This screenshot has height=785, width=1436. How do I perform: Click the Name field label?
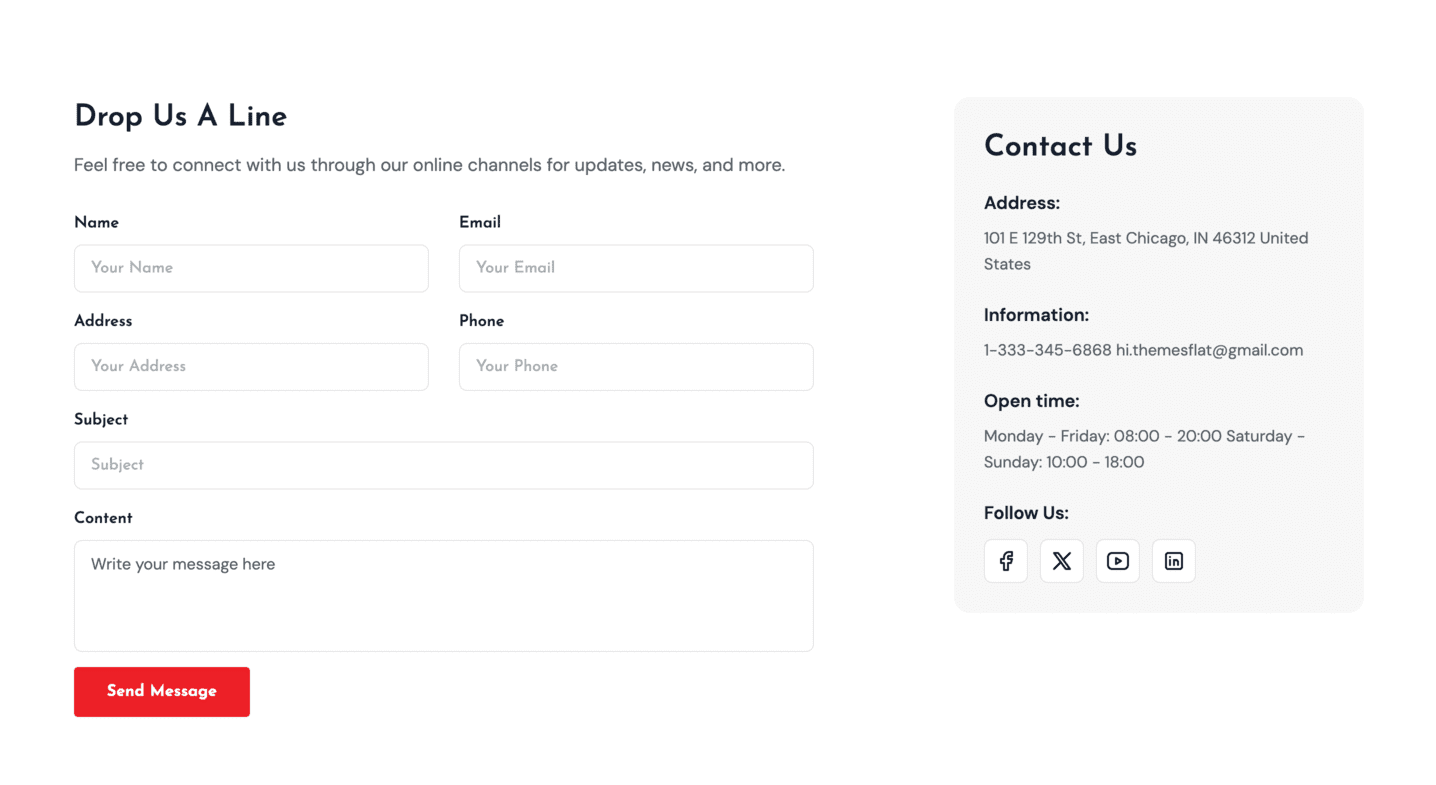[x=96, y=222]
